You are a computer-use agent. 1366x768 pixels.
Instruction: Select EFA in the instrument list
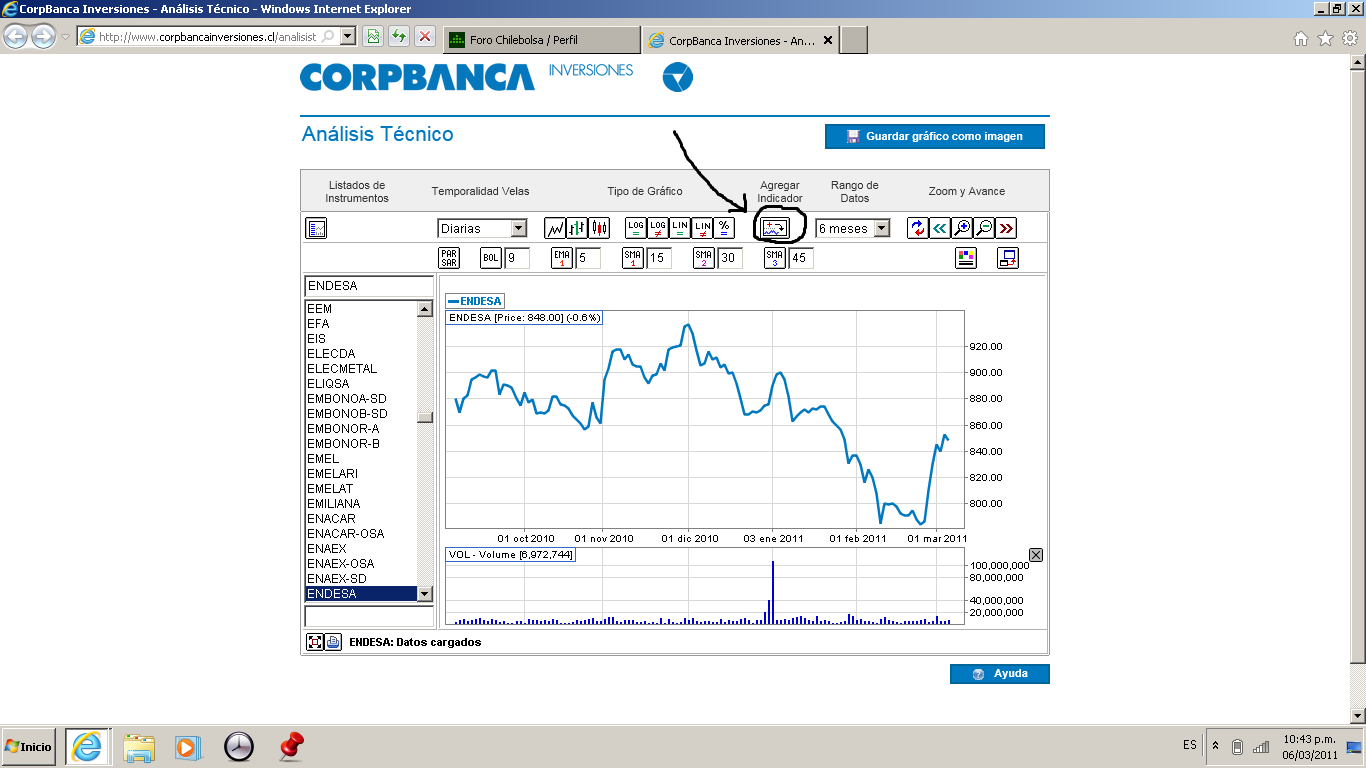point(361,324)
